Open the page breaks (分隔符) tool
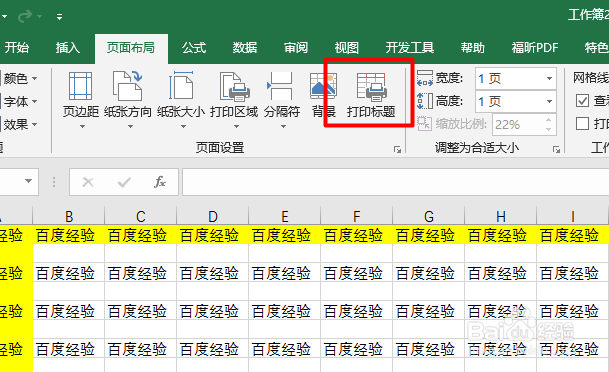 (x=282, y=100)
